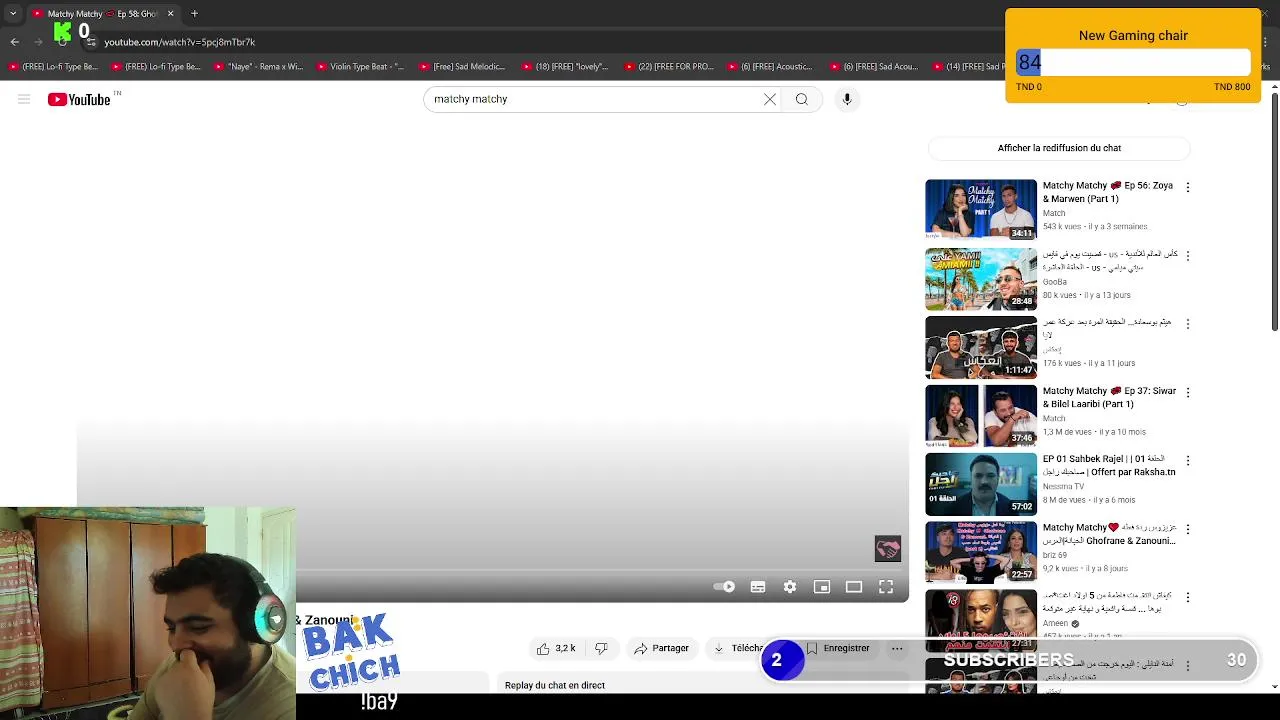Open options for Ep 56 Zoya & Marwen
Screen dimensions: 1280x720
(x=1188, y=187)
